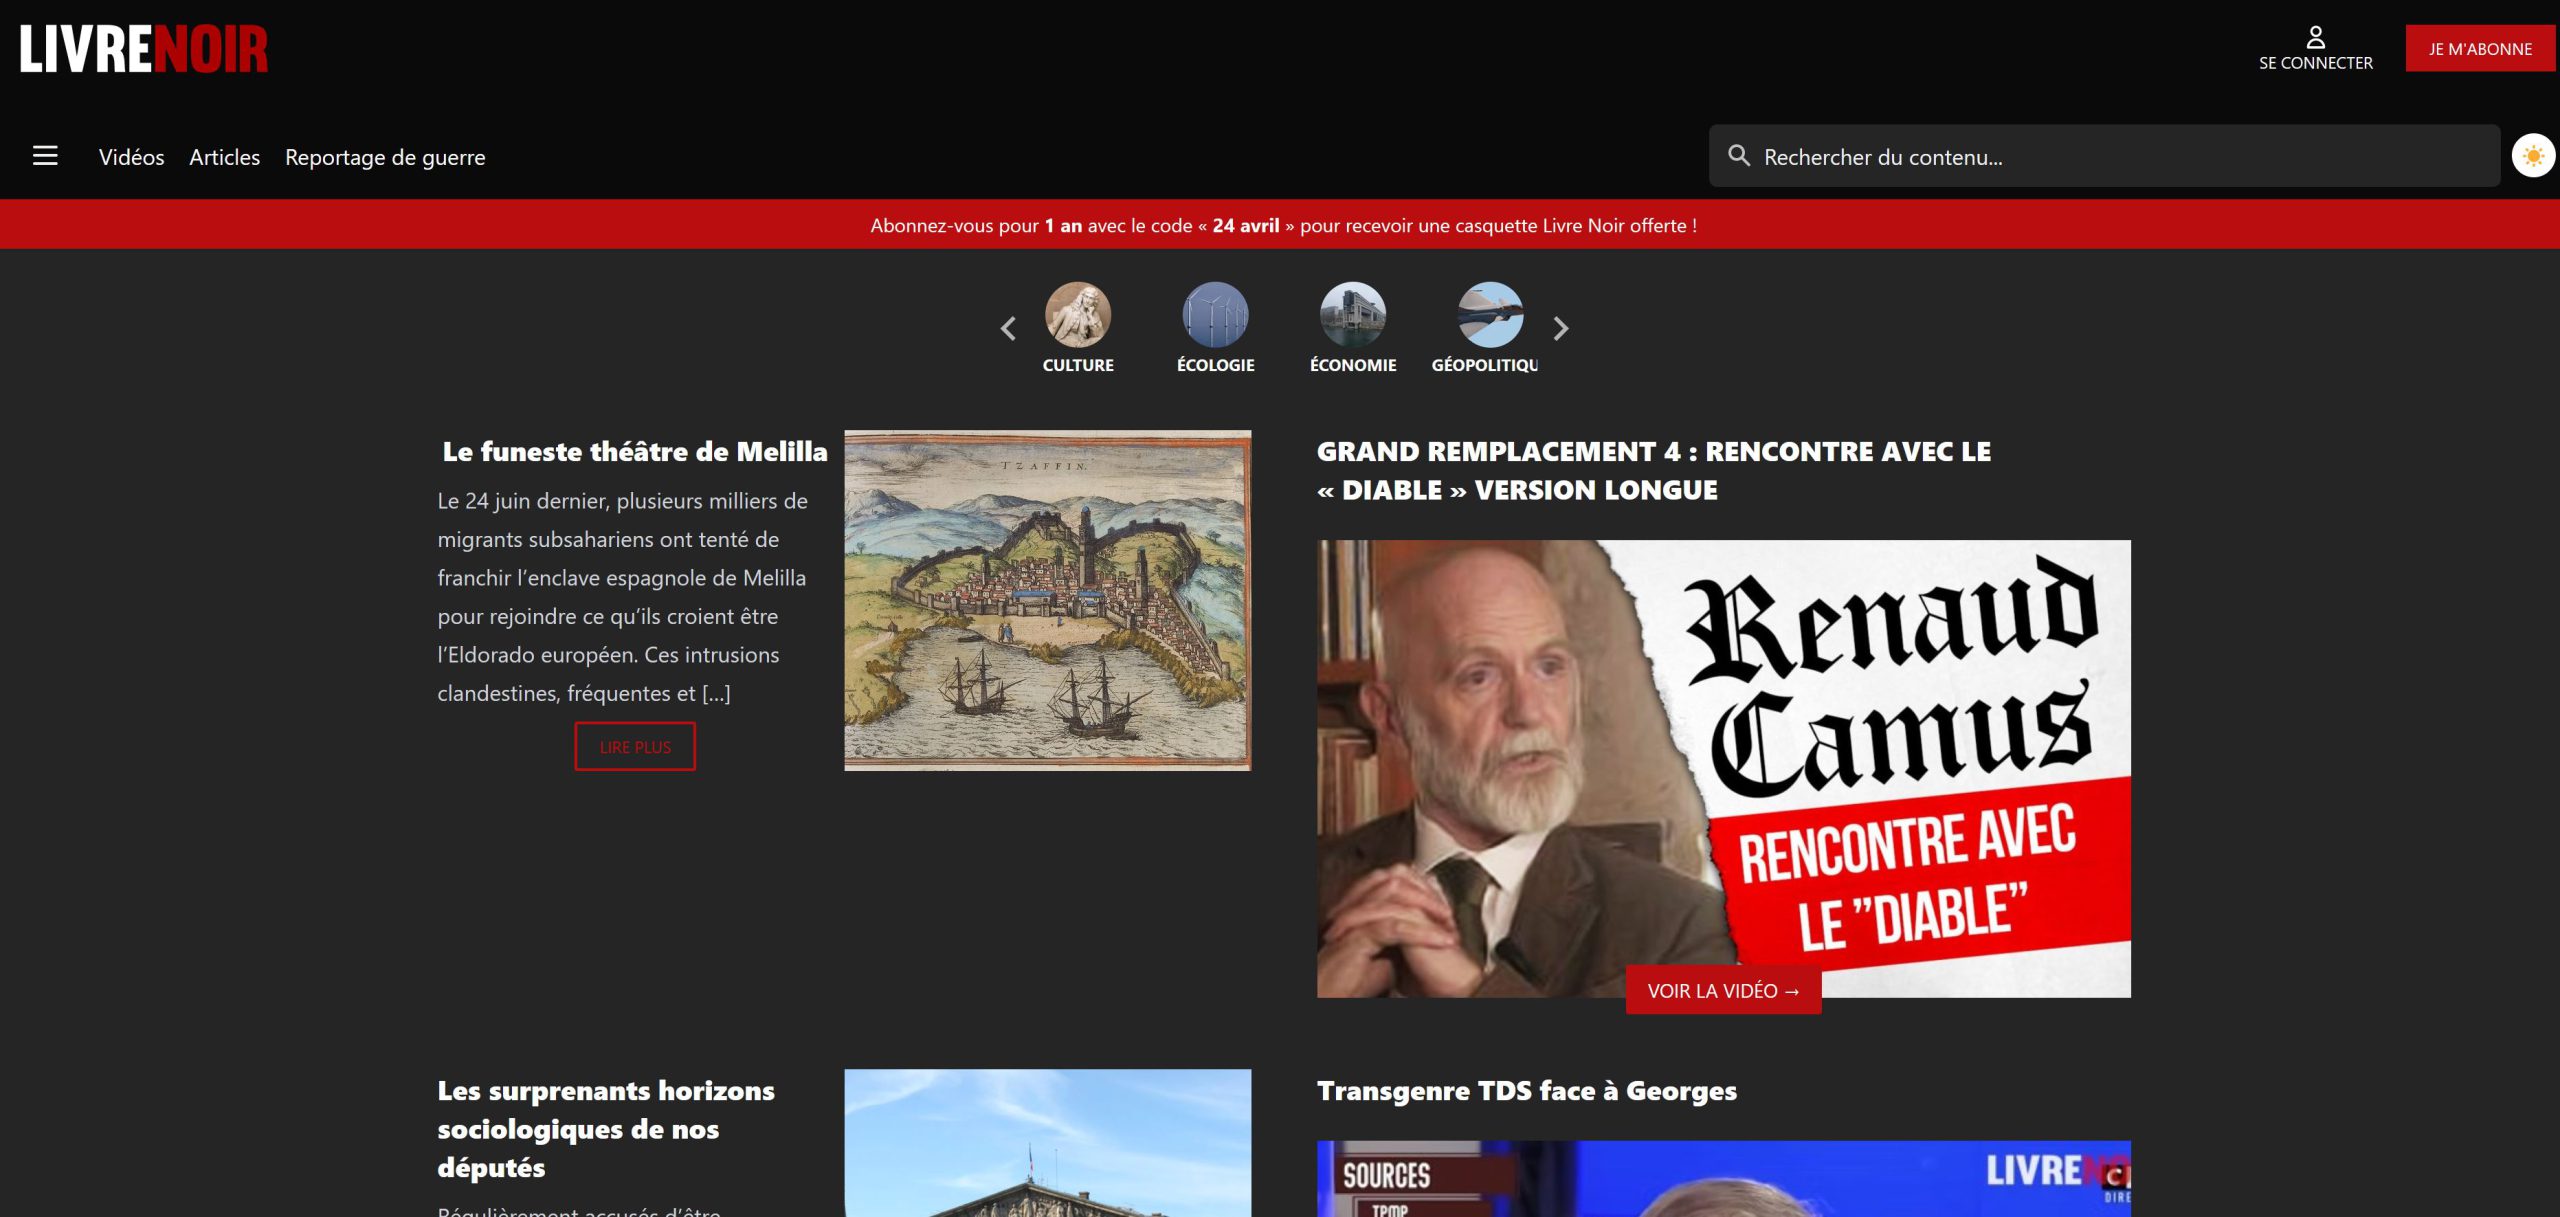Click the Se connecter link

click(2315, 63)
